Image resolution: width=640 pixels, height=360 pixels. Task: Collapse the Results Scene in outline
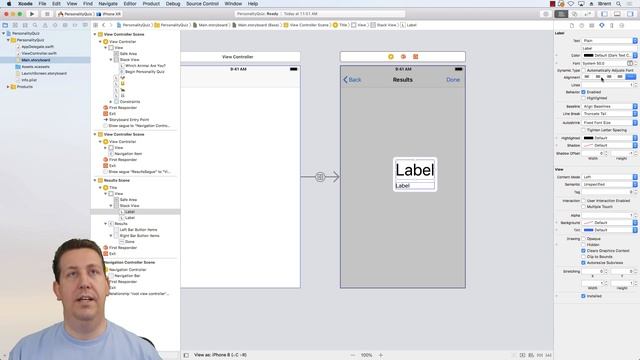coord(95,180)
